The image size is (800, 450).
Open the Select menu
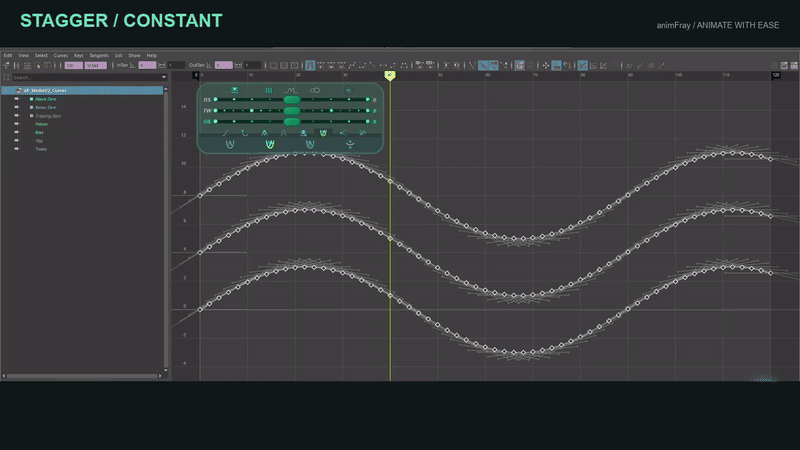41,56
